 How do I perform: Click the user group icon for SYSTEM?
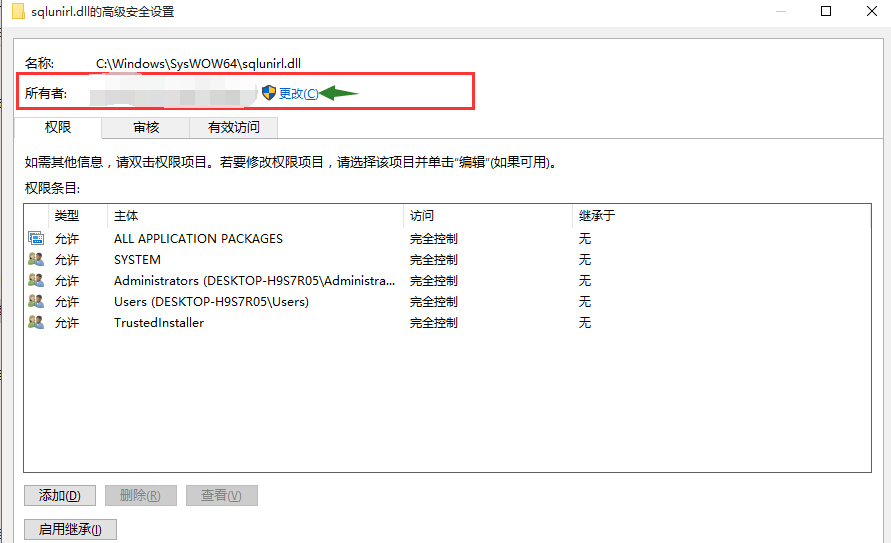(36, 260)
